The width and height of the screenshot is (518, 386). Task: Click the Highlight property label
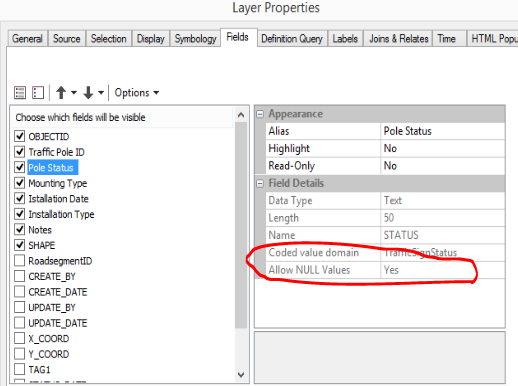pyautogui.click(x=289, y=149)
